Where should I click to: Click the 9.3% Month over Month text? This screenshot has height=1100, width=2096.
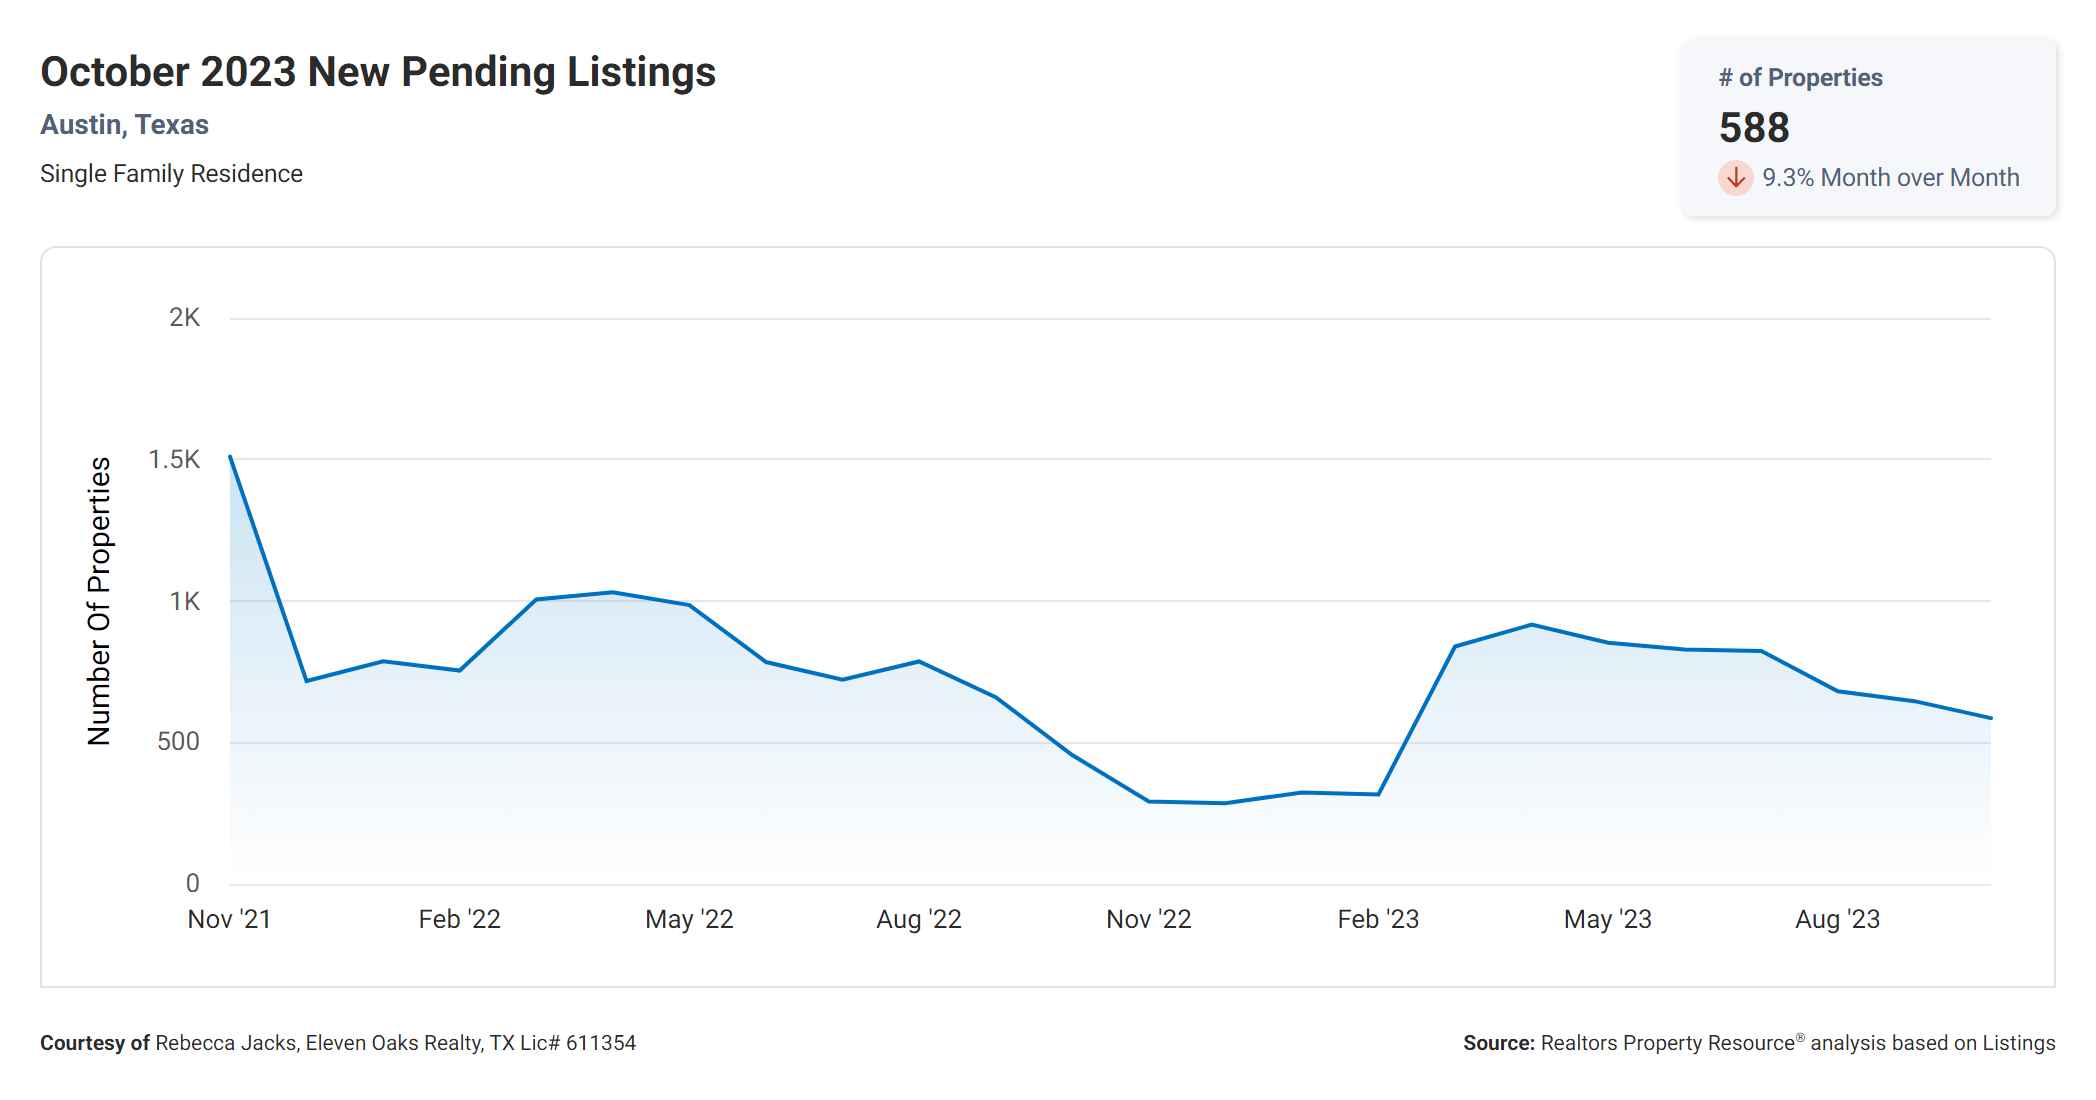[x=1890, y=178]
